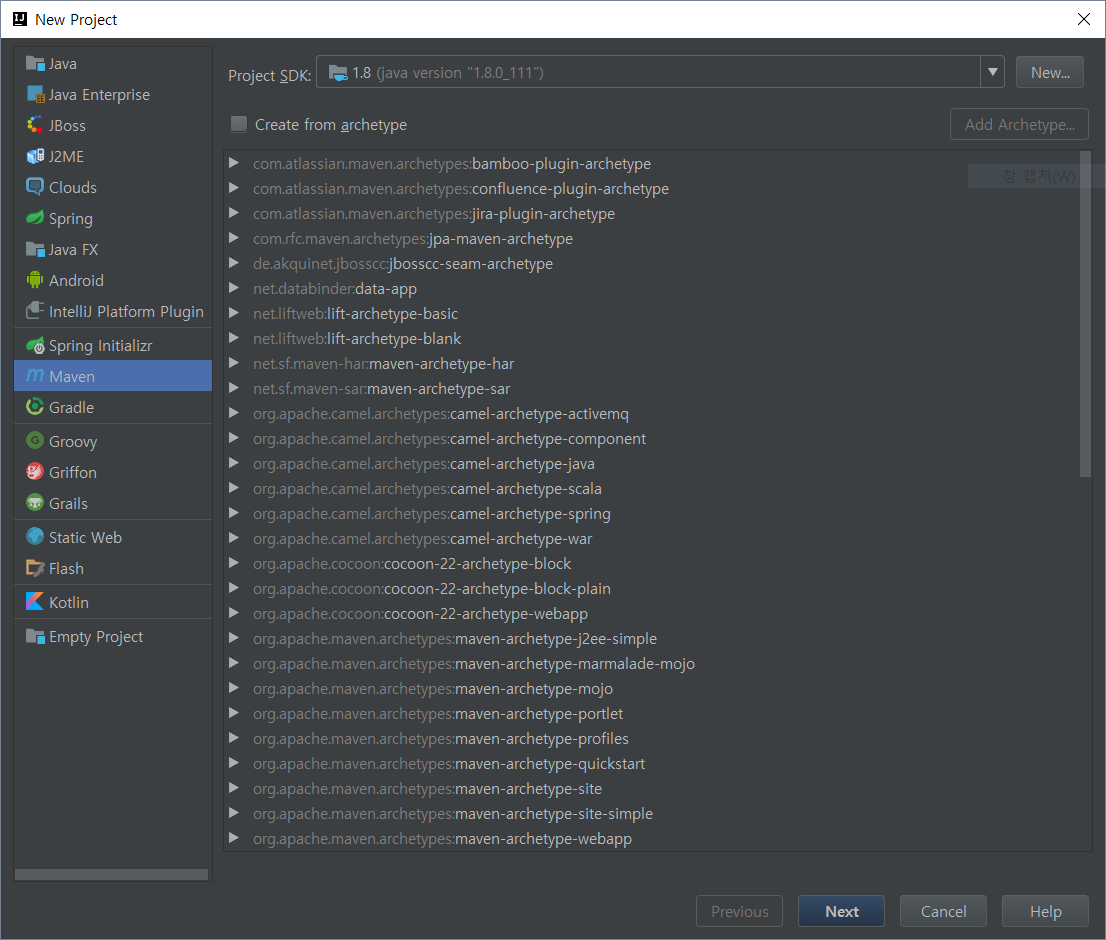
Task: Click the Empty Project folder icon
Action: [x=35, y=636]
